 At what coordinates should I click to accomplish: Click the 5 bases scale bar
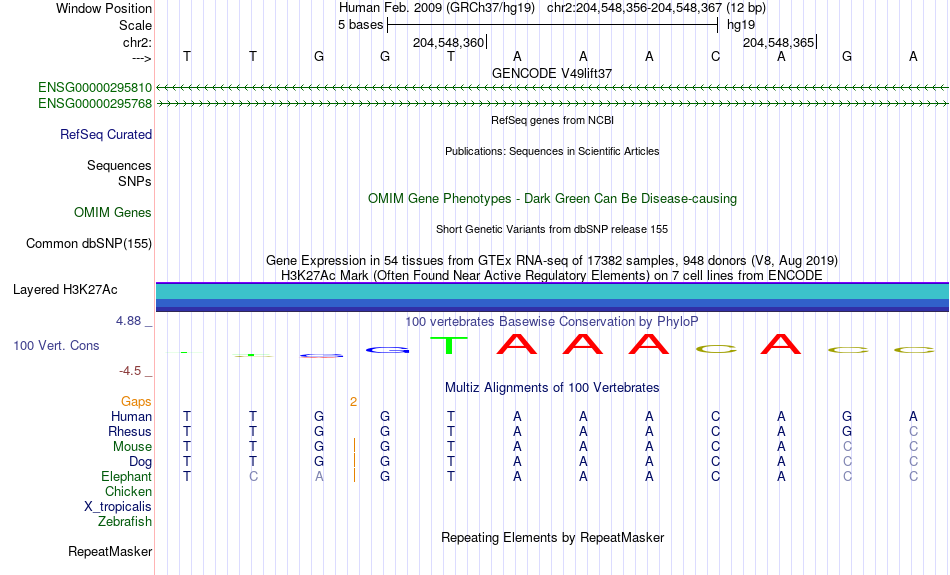pos(553,25)
